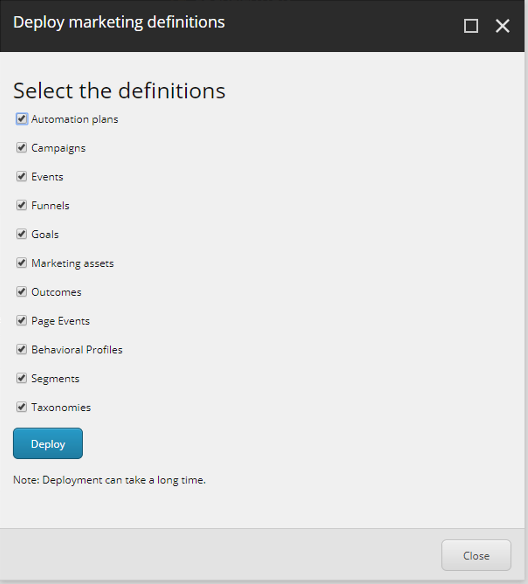Toggle the Campaigns checkbox
This screenshot has height=584, width=528.
coord(22,147)
